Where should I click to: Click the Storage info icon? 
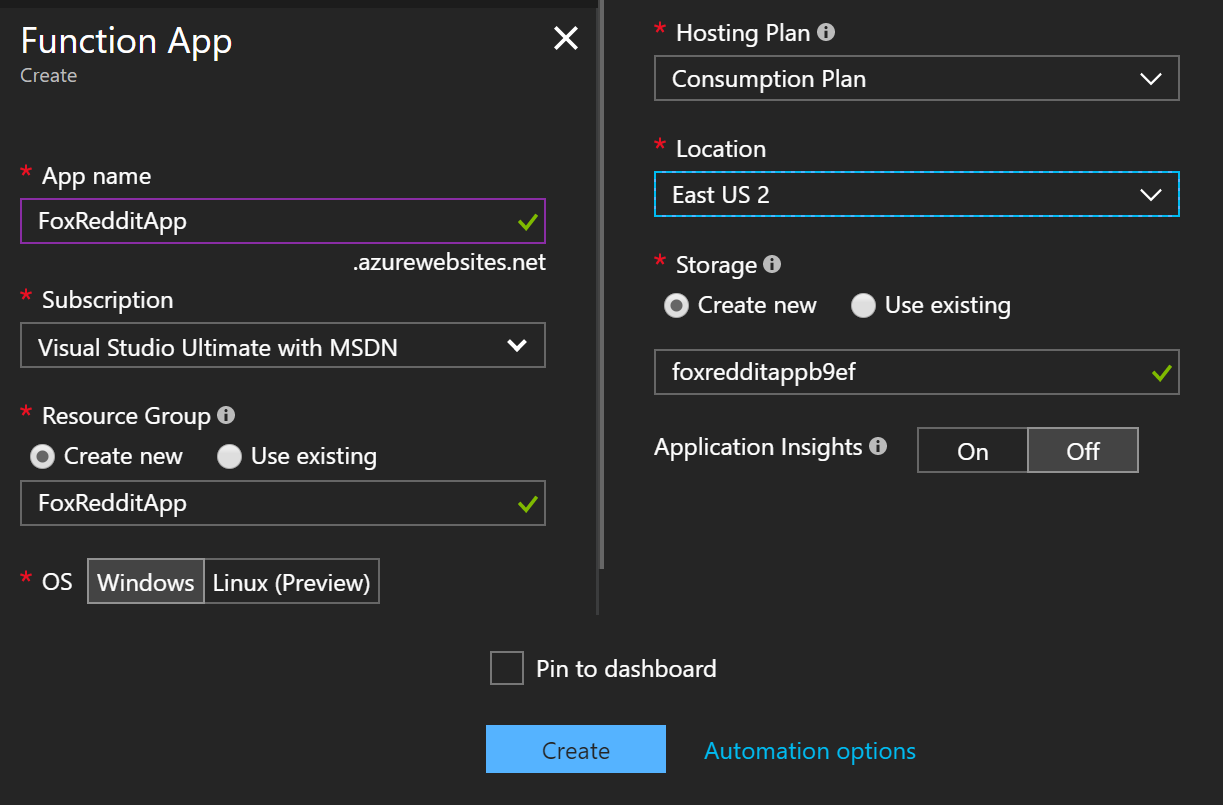click(x=772, y=264)
